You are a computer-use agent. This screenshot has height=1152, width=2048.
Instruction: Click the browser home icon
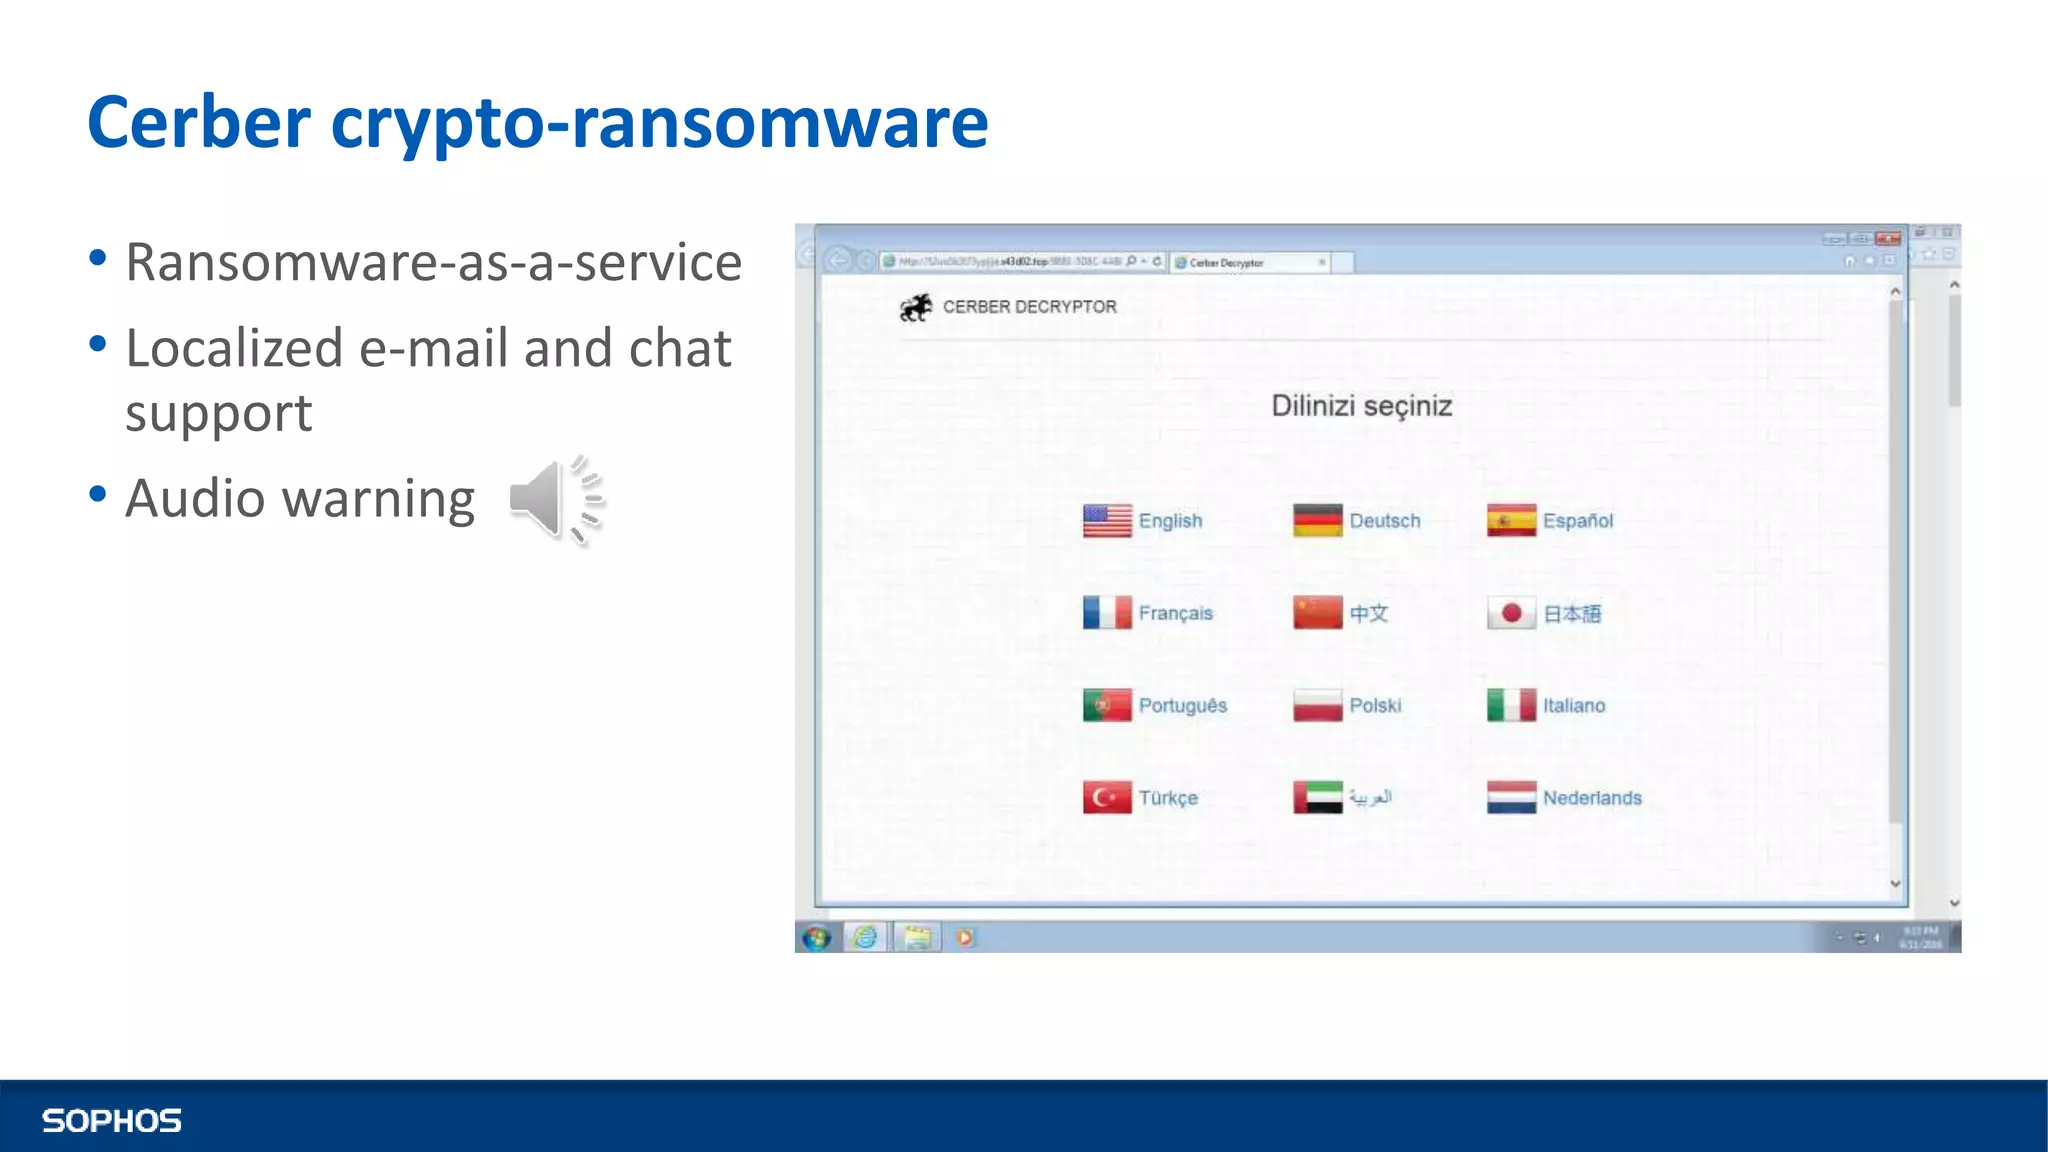point(1849,261)
